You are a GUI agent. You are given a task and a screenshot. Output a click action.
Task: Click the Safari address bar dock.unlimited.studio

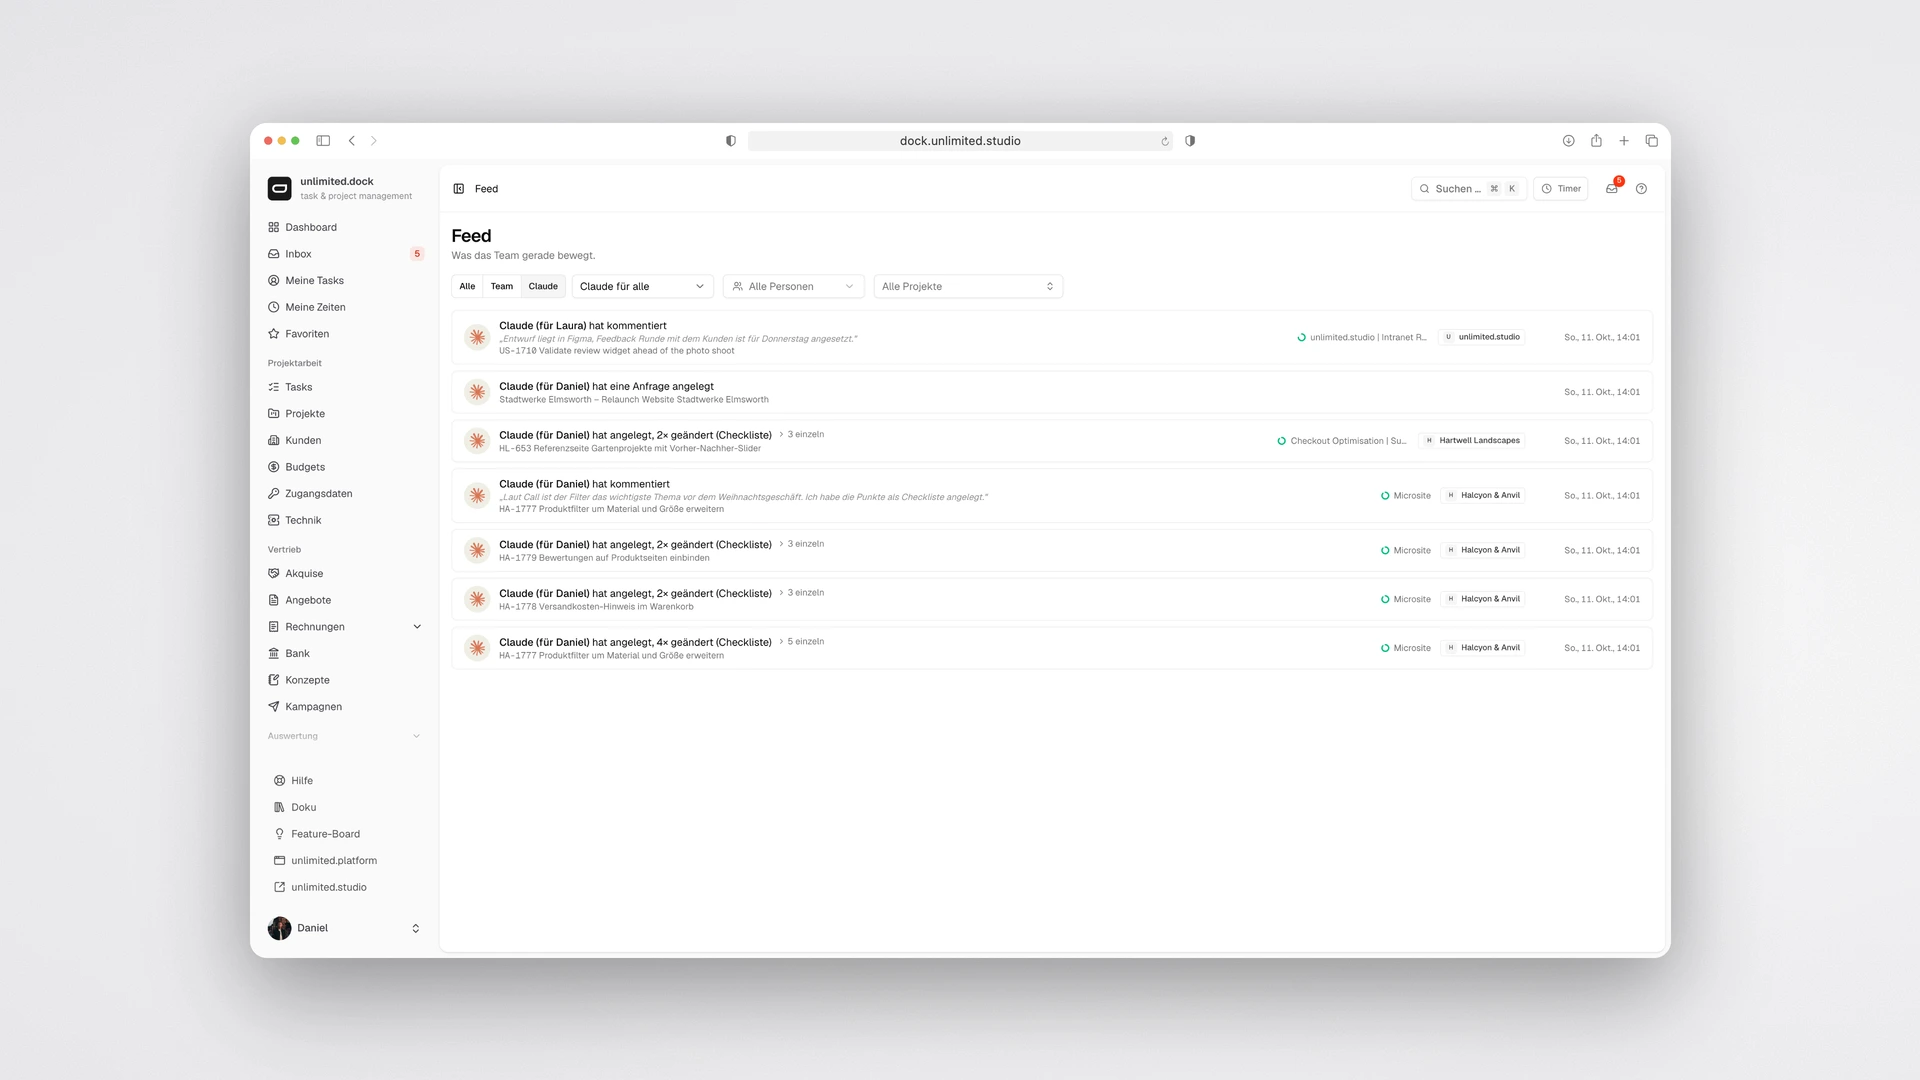[960, 141]
